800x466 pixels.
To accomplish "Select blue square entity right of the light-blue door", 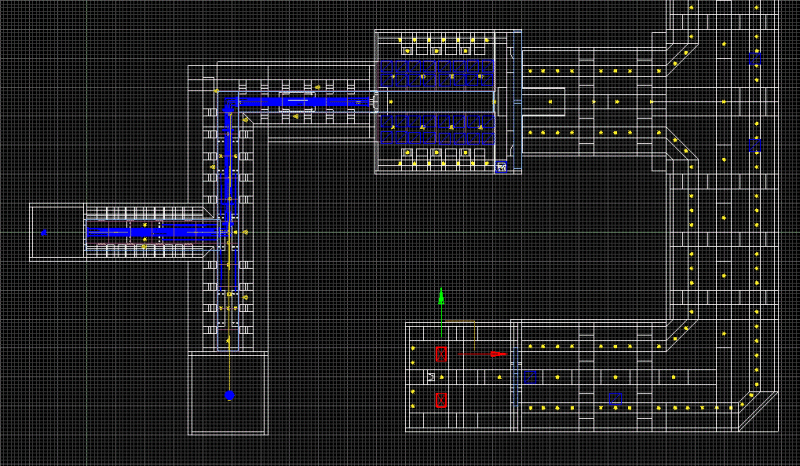I will point(531,377).
